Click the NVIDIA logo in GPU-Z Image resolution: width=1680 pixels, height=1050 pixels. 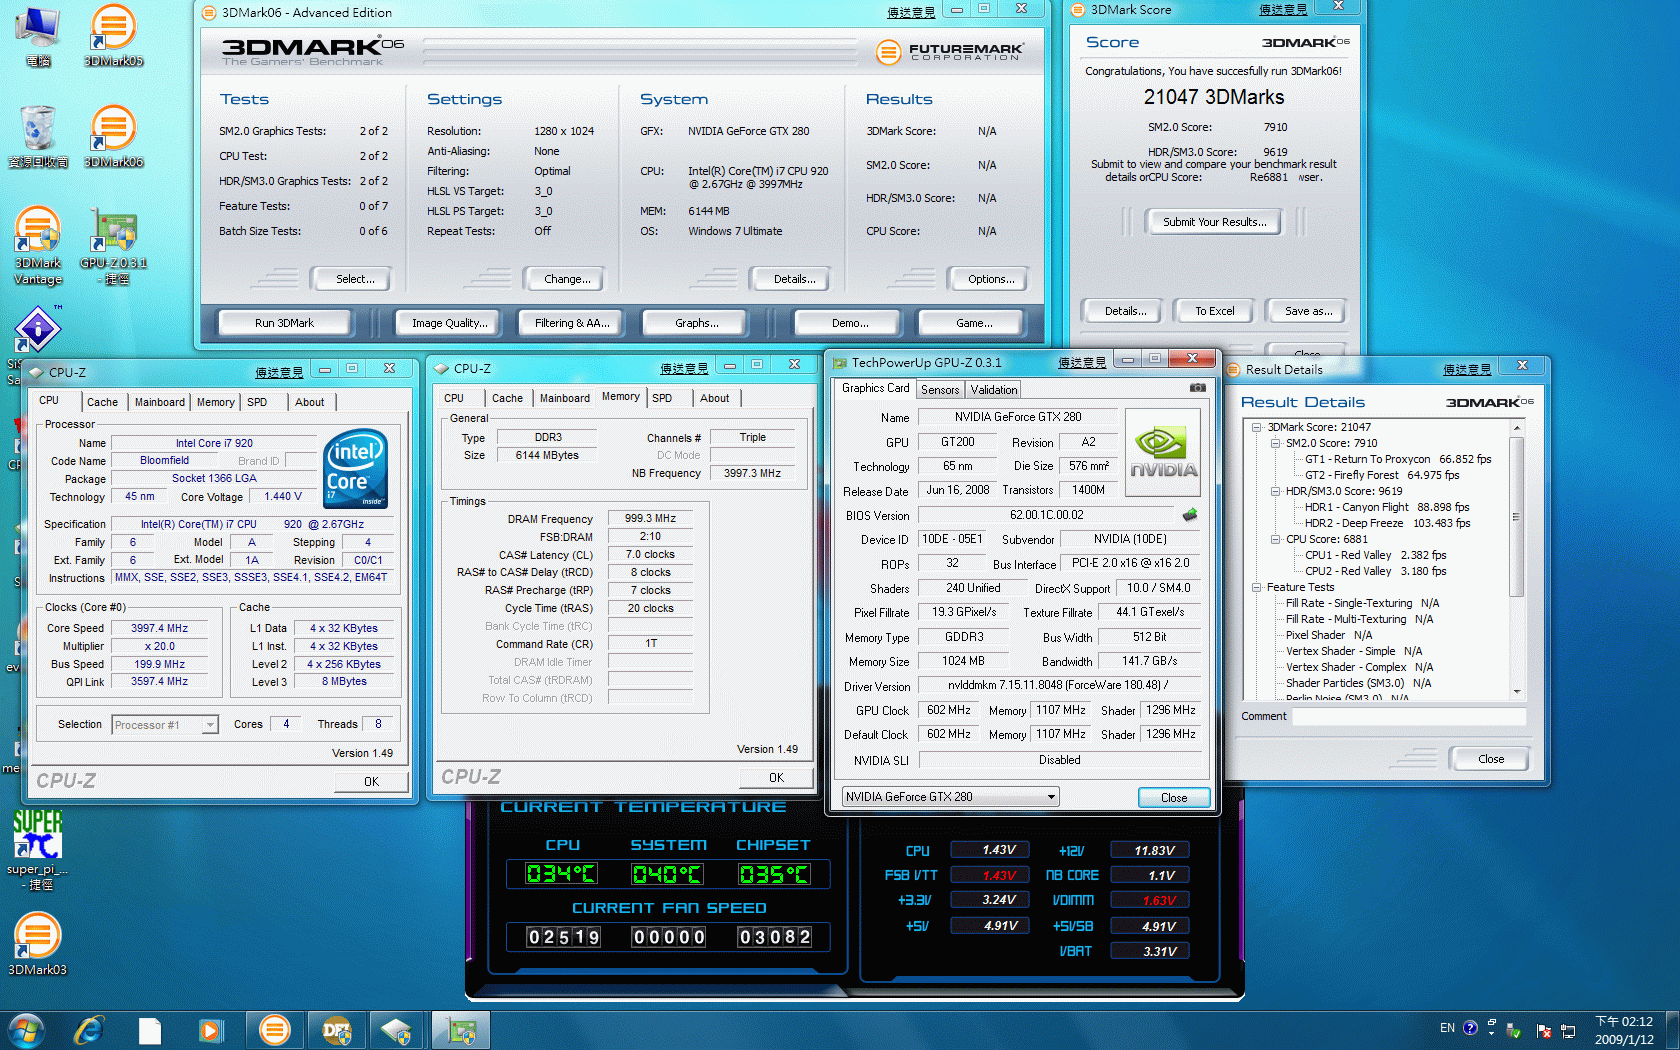pyautogui.click(x=1163, y=452)
